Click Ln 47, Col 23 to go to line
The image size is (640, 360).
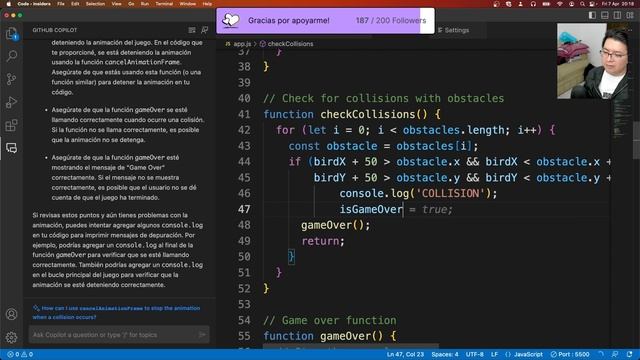click(x=405, y=354)
